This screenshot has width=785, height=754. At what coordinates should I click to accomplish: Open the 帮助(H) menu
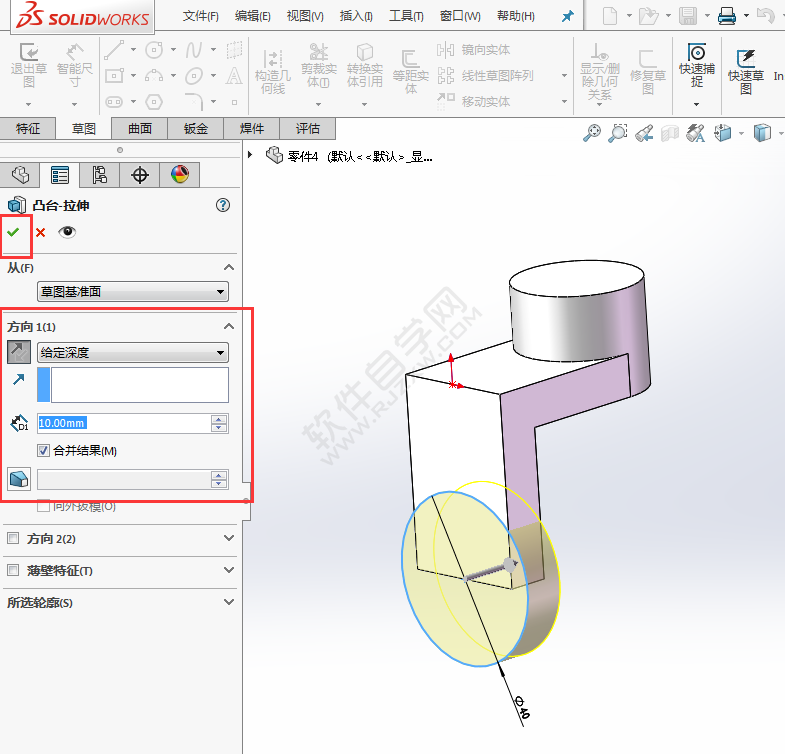point(516,16)
